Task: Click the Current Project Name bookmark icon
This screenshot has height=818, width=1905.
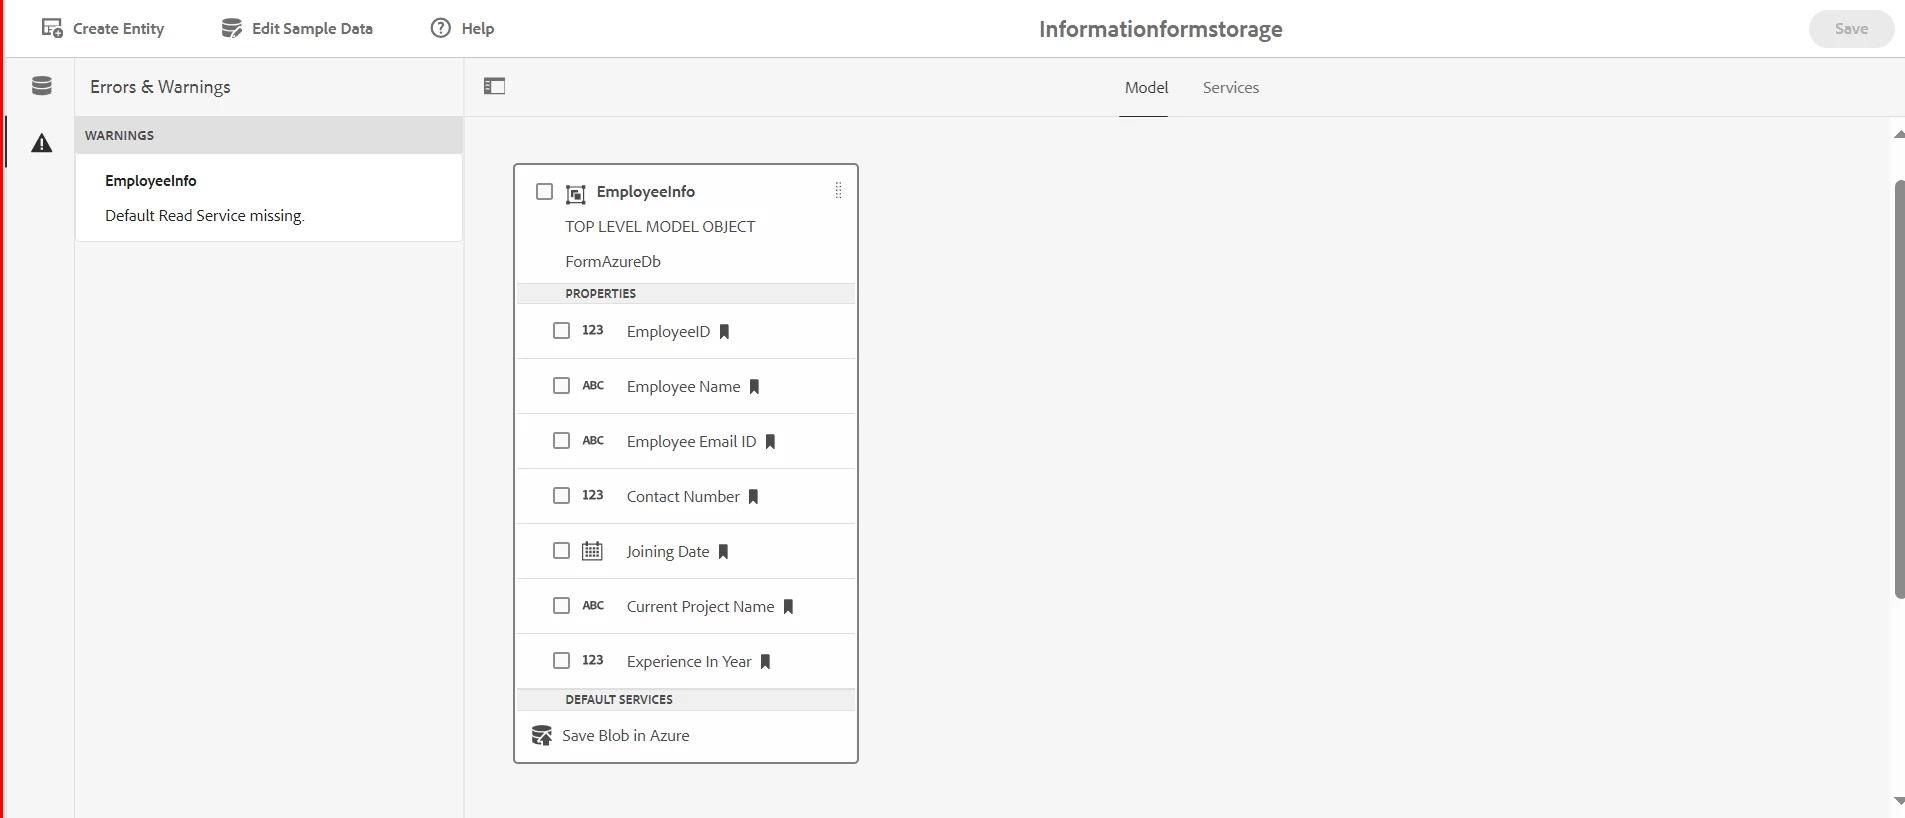Action: pyautogui.click(x=789, y=606)
